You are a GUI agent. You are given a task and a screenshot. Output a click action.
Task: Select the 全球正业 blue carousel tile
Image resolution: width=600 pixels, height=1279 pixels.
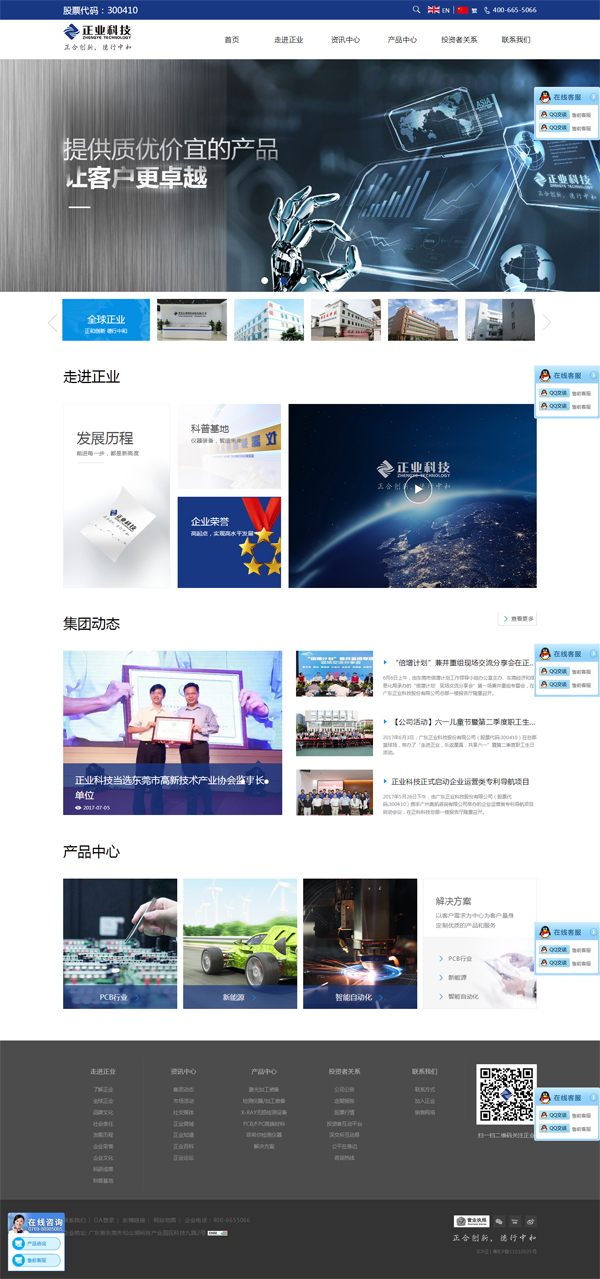(x=106, y=320)
